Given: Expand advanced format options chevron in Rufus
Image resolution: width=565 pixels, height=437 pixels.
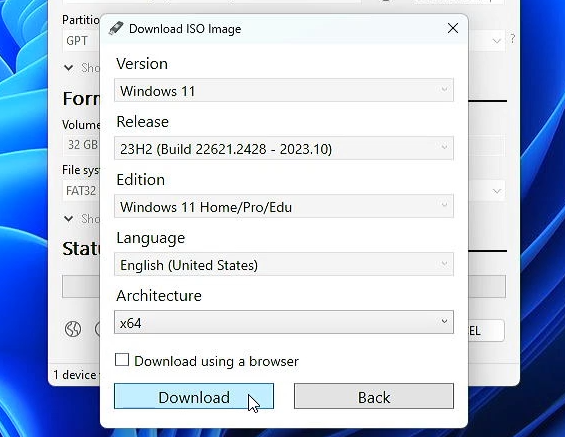Looking at the screenshot, I should pyautogui.click(x=68, y=218).
